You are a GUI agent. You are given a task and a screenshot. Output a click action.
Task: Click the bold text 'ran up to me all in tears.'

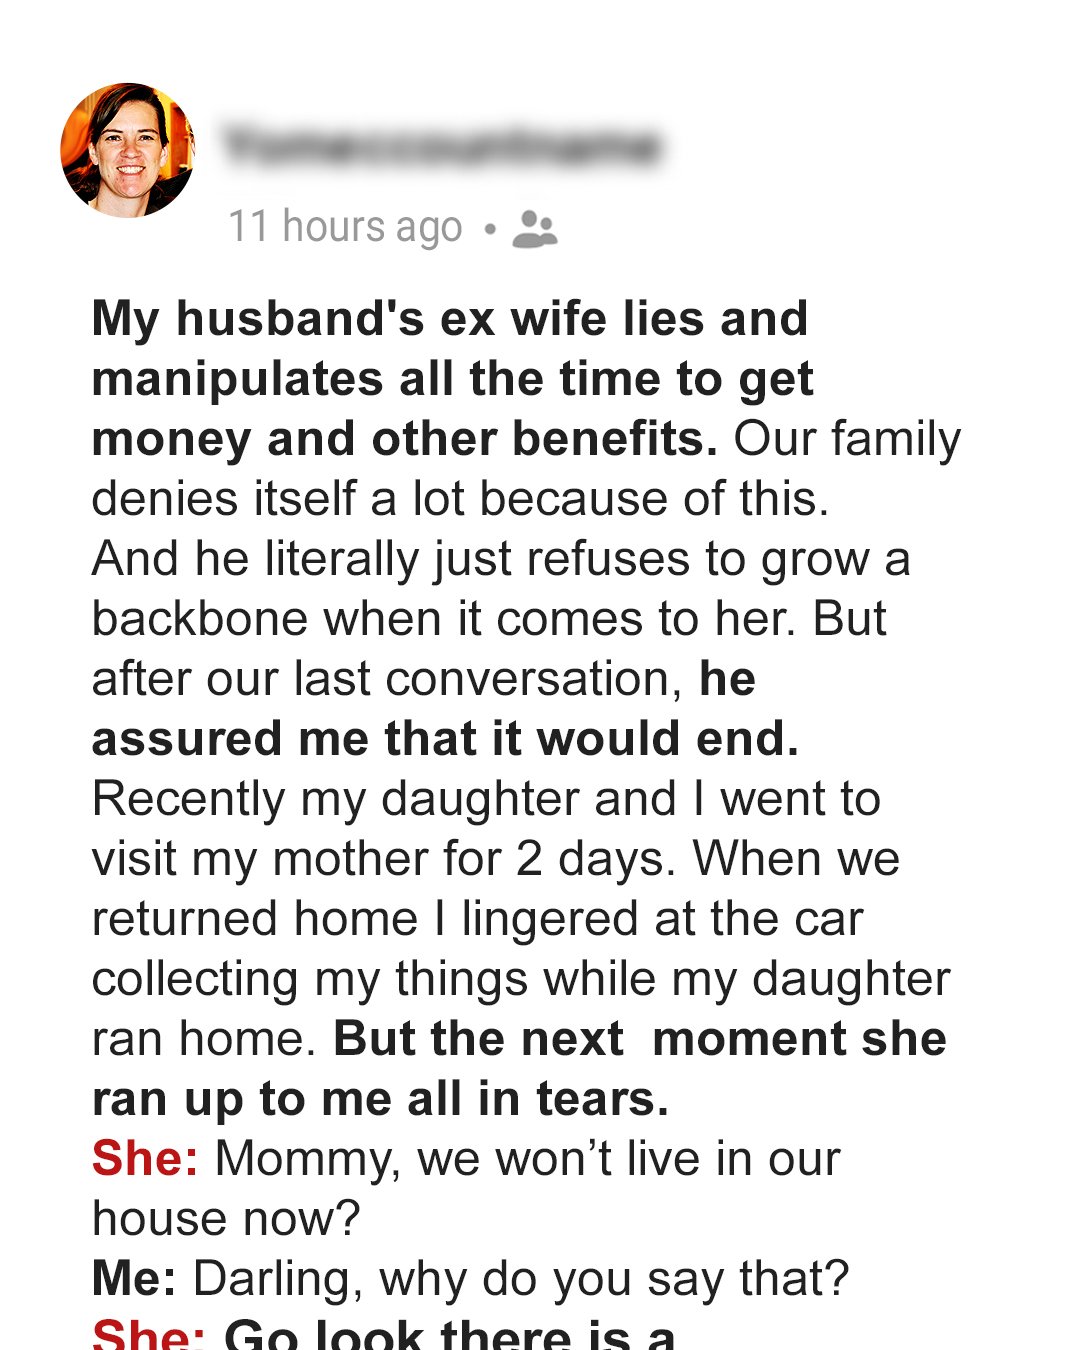coord(380,1099)
